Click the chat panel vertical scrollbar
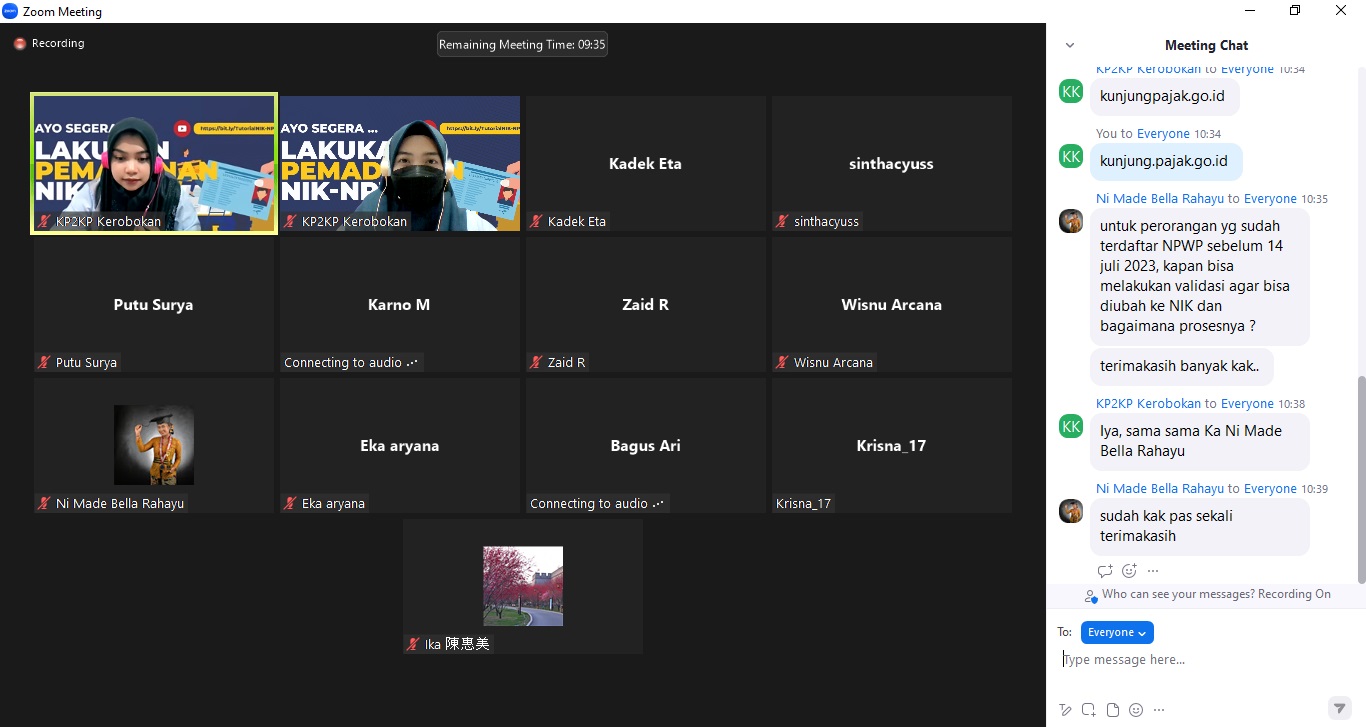The height and width of the screenshot is (727, 1366). click(1360, 478)
